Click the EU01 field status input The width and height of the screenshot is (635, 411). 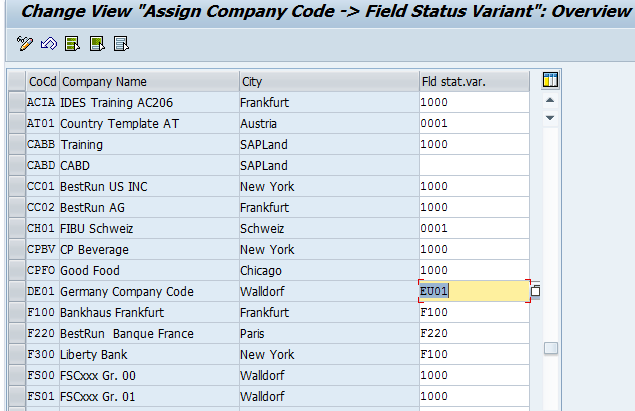pyautogui.click(x=474, y=291)
